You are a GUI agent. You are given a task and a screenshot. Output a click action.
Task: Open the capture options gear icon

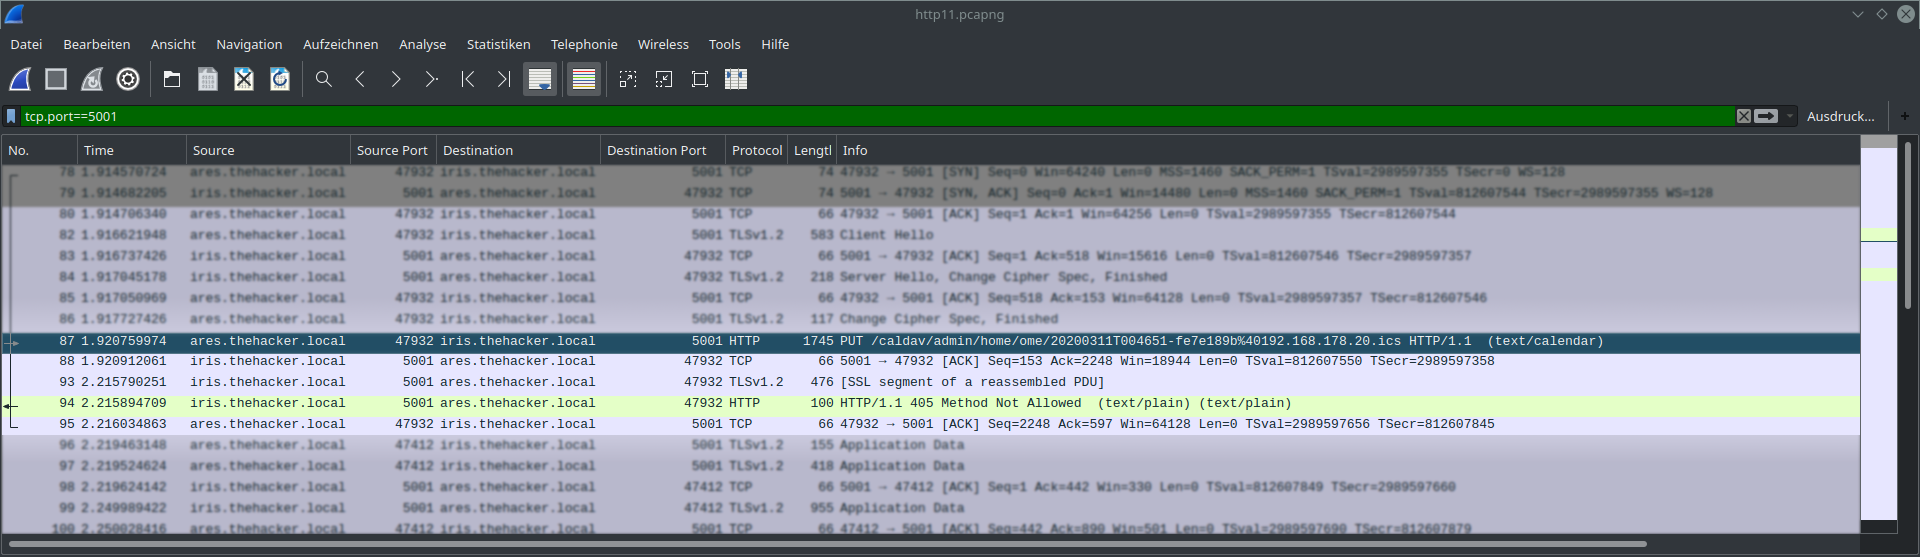pos(128,79)
